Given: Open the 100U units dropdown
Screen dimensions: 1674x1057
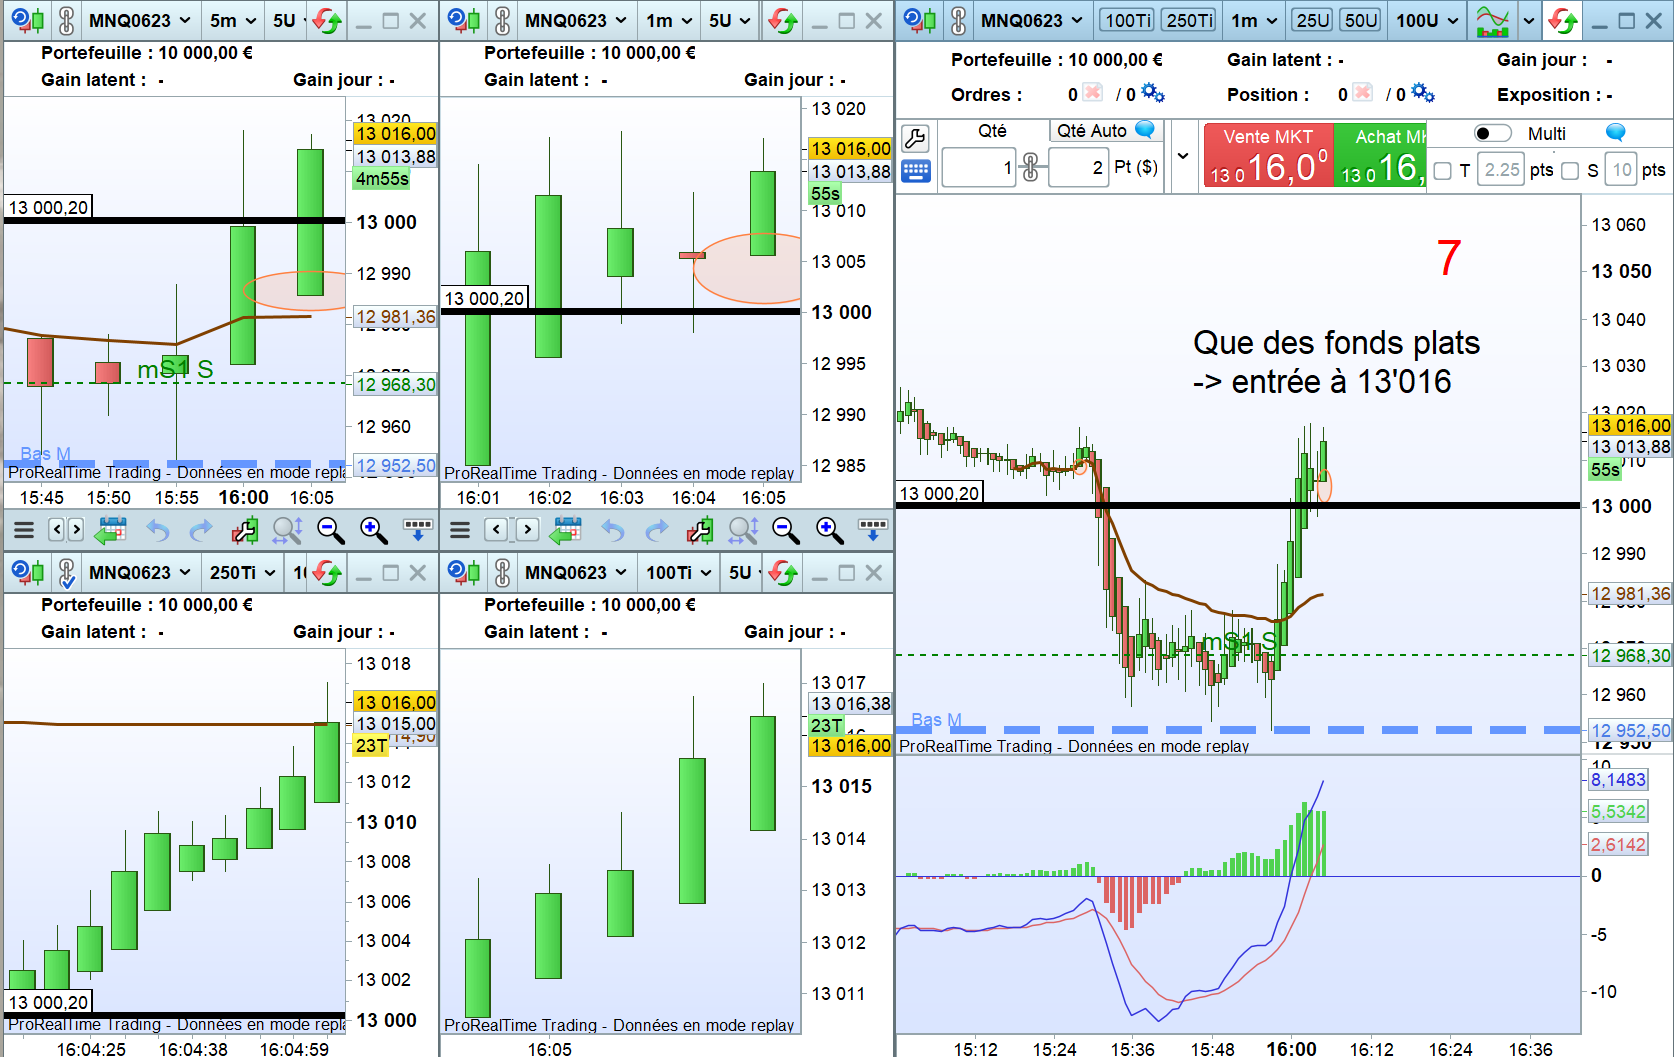Looking at the screenshot, I should pos(1427,20).
